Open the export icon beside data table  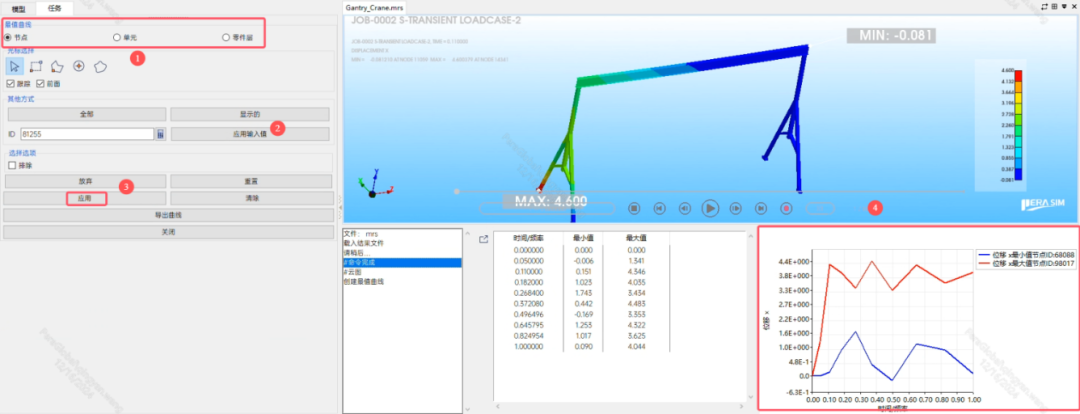click(x=484, y=239)
